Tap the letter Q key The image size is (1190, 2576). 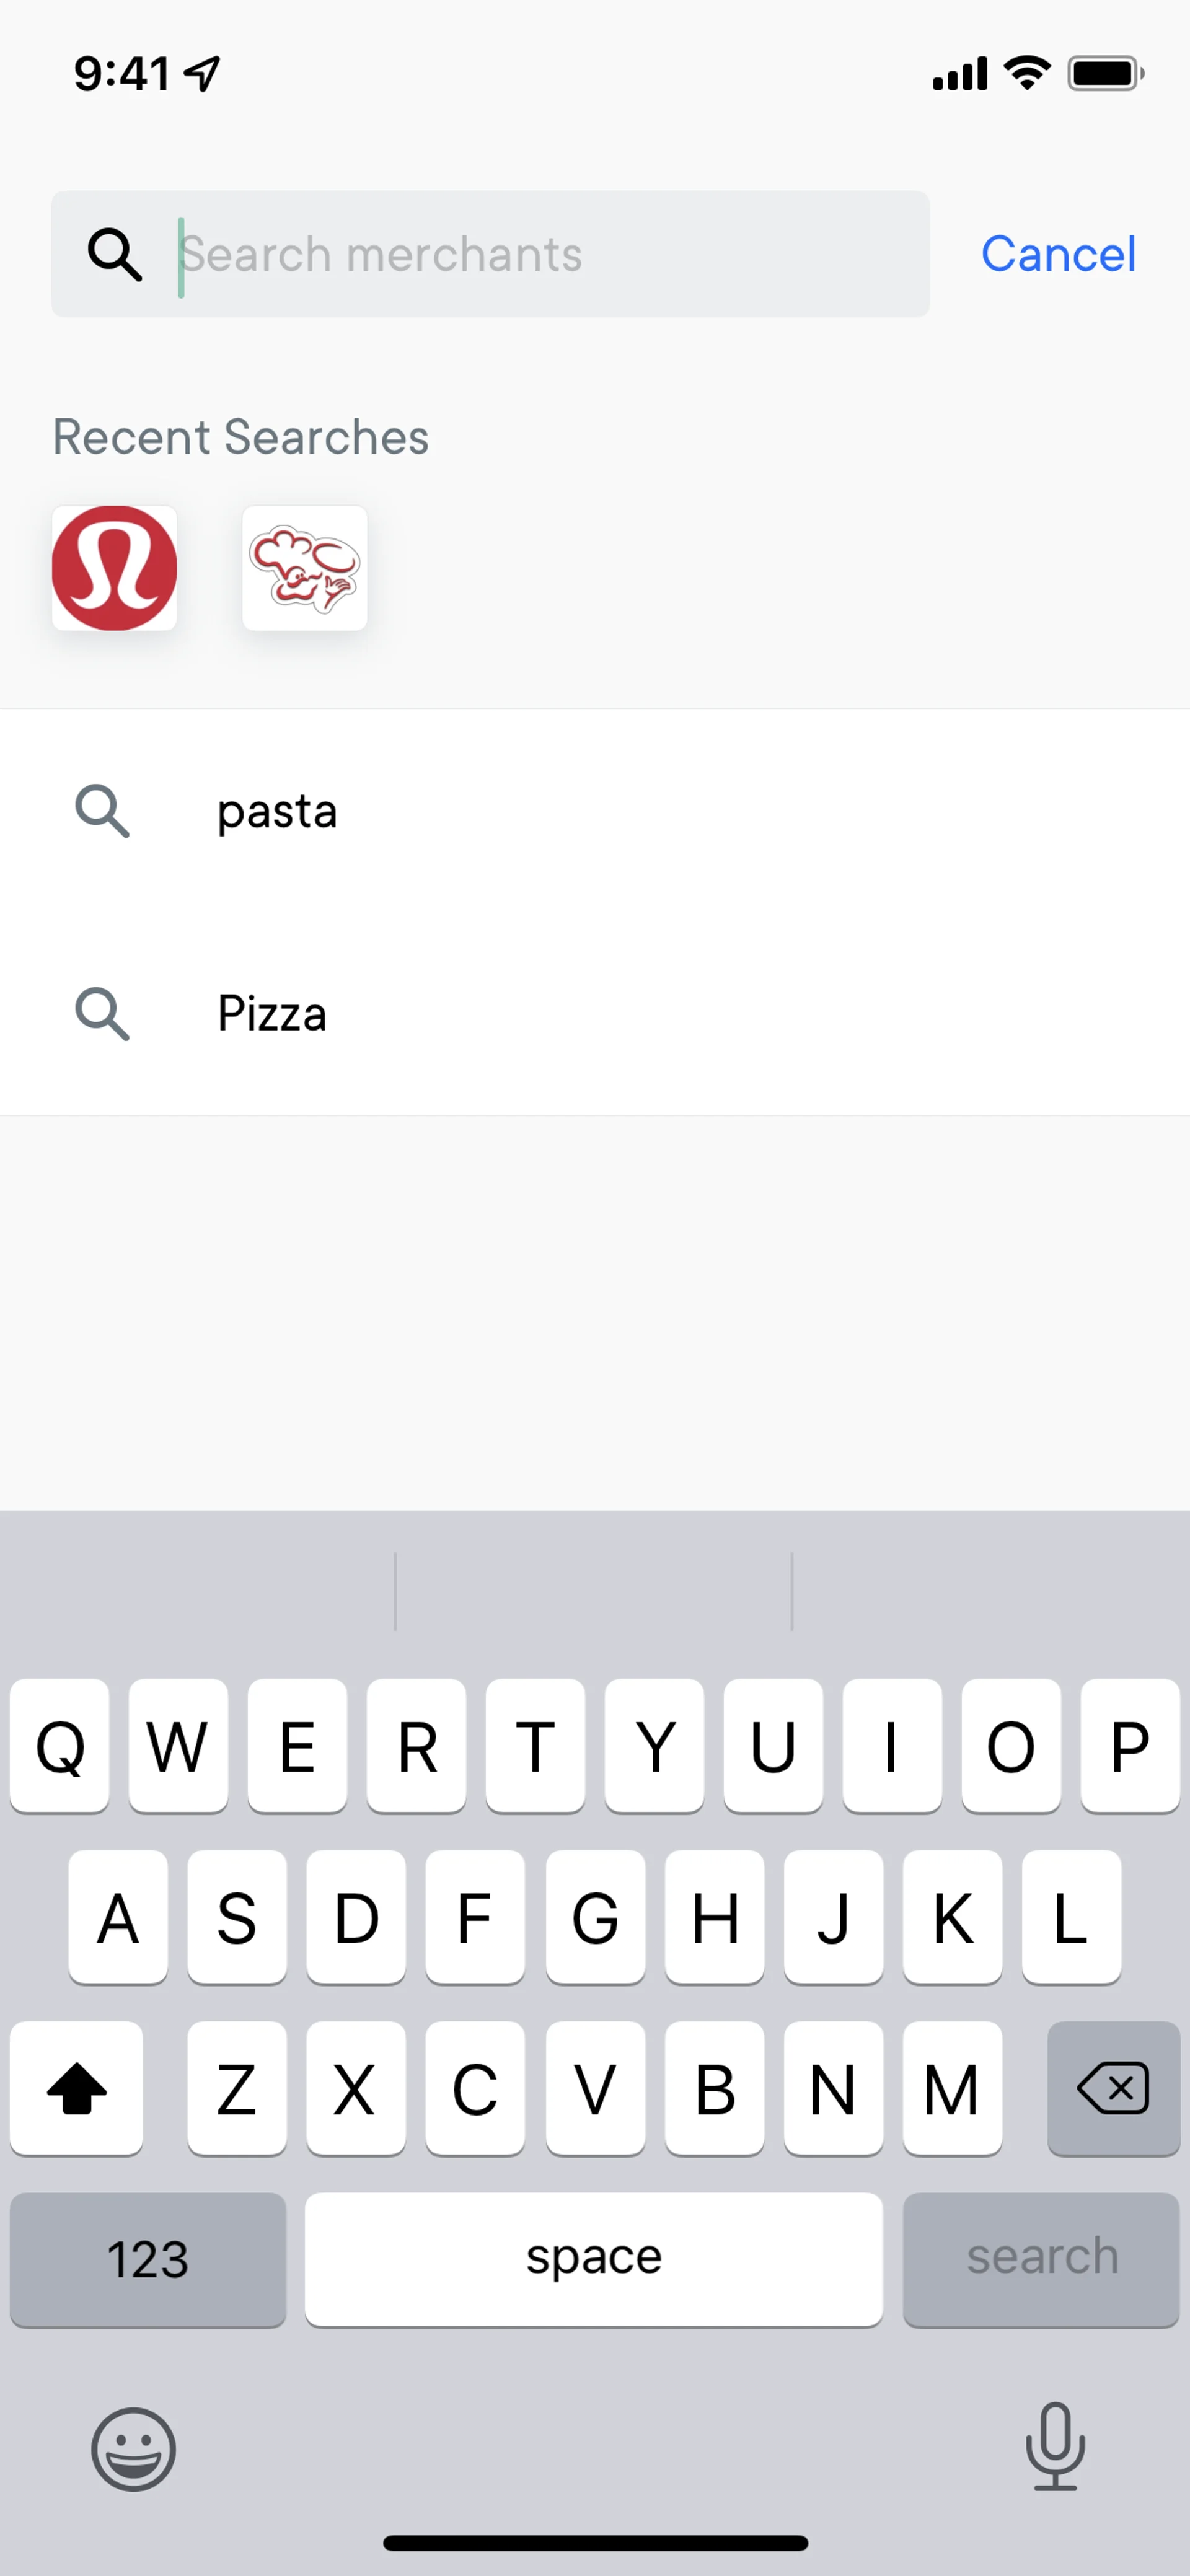tap(60, 1746)
